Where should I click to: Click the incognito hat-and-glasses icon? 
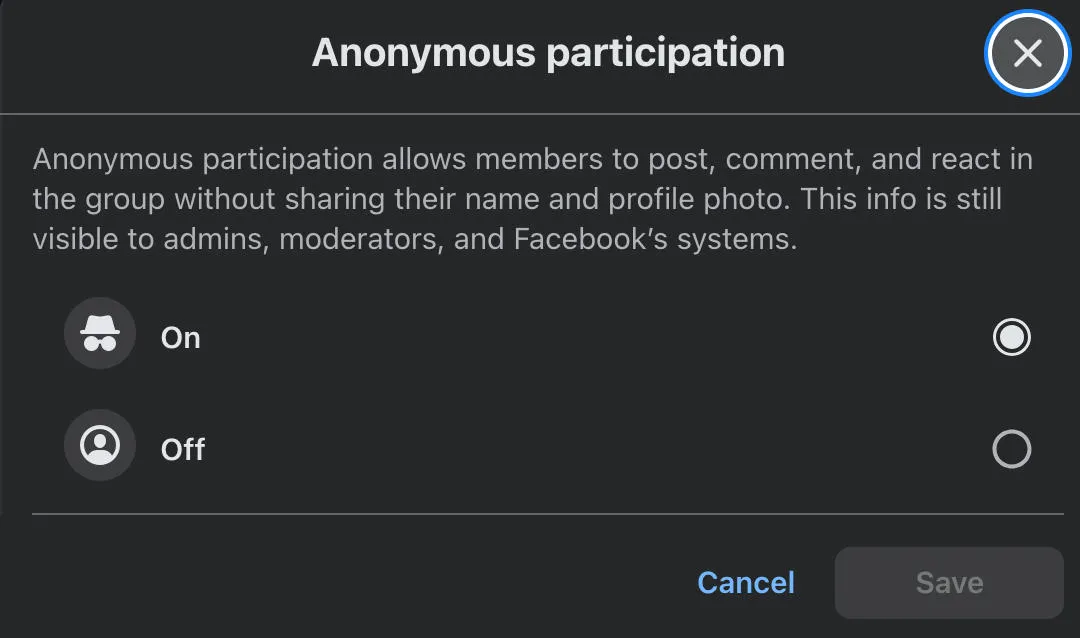(x=100, y=333)
